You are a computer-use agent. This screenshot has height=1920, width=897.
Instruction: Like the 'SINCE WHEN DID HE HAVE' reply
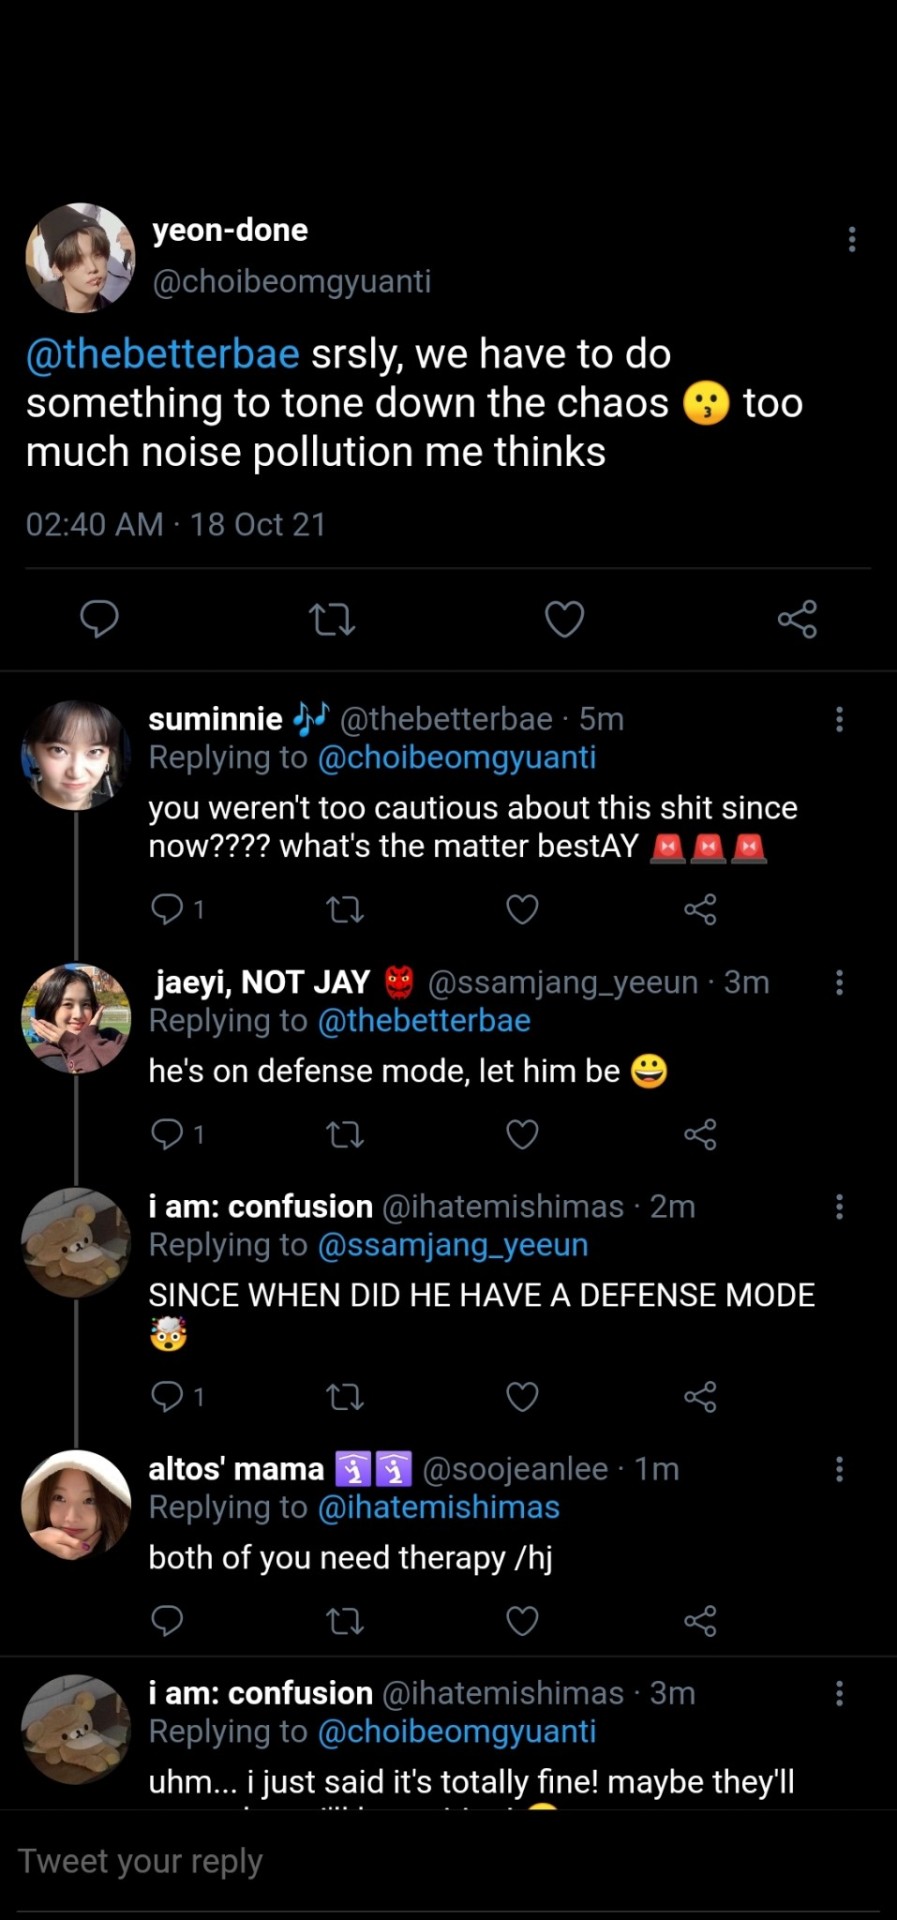tap(522, 1396)
